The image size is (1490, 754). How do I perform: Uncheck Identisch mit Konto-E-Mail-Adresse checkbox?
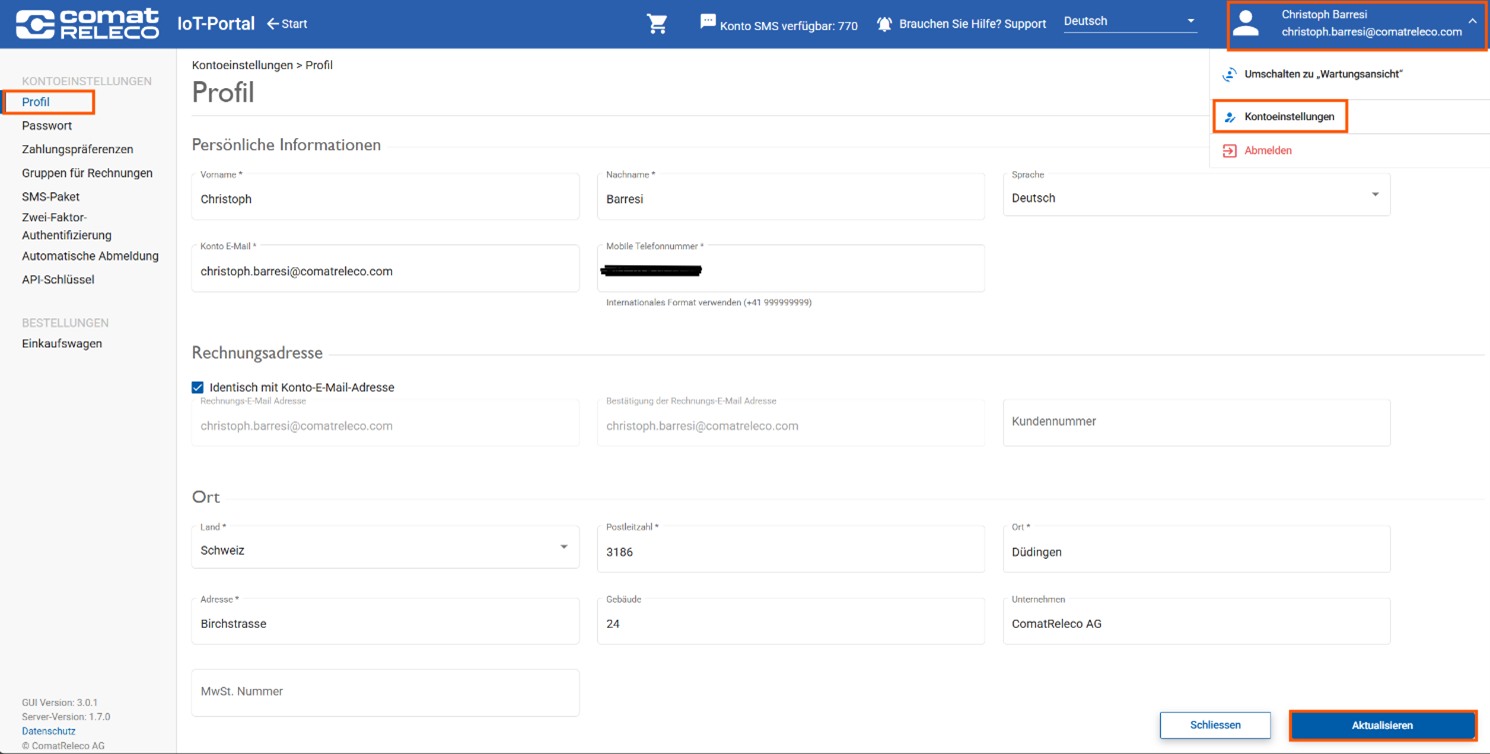[198, 388]
